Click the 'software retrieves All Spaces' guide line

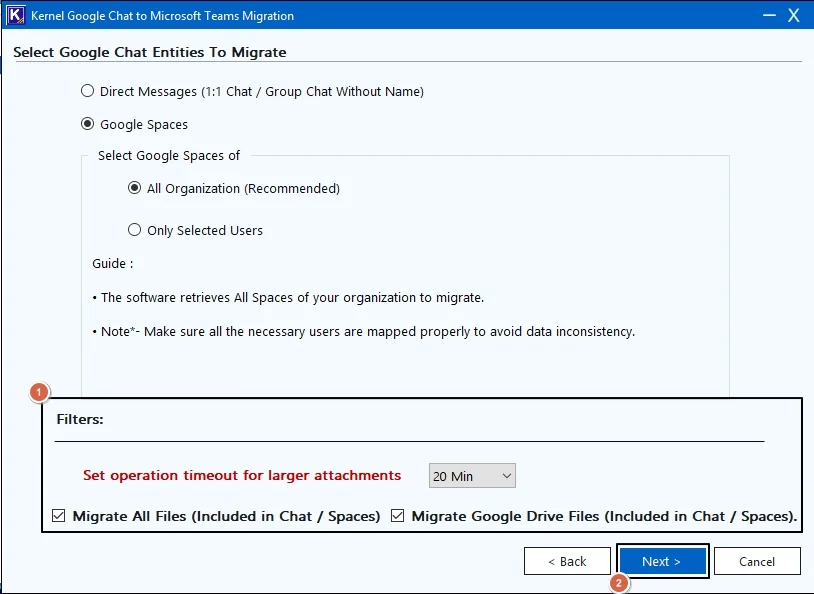pos(288,298)
